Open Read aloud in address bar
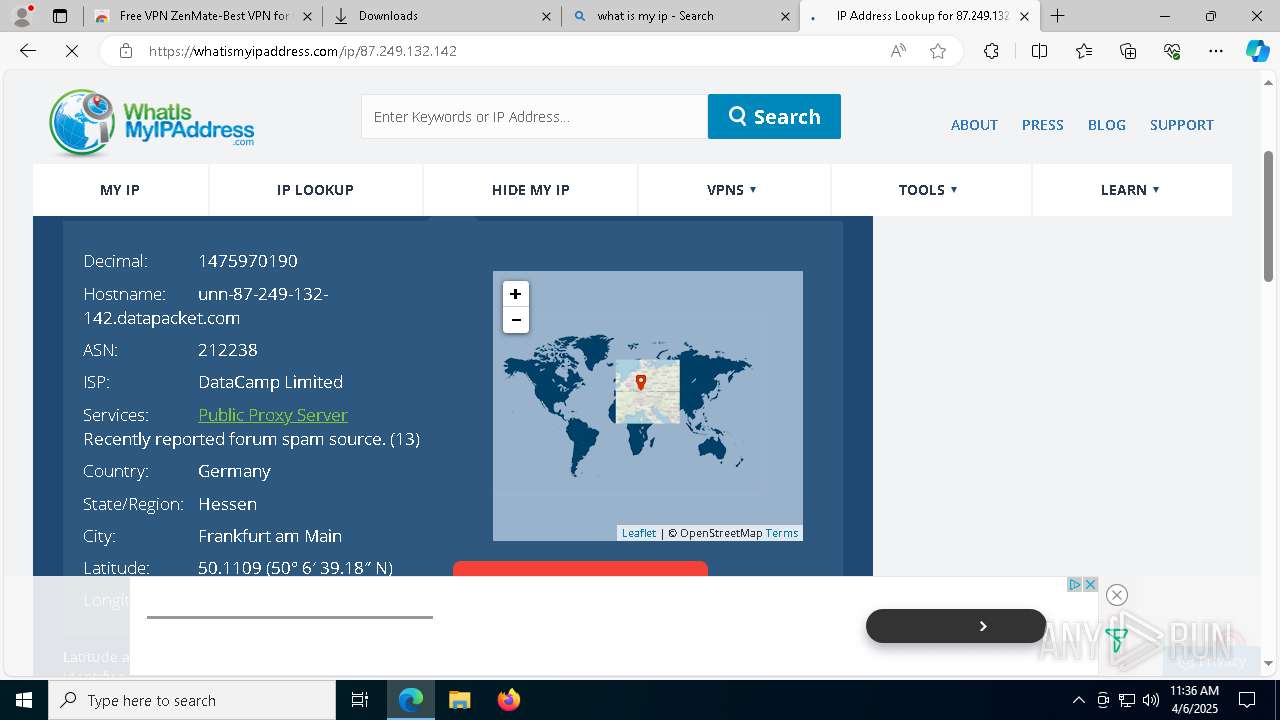The height and width of the screenshot is (720, 1280). click(898, 51)
